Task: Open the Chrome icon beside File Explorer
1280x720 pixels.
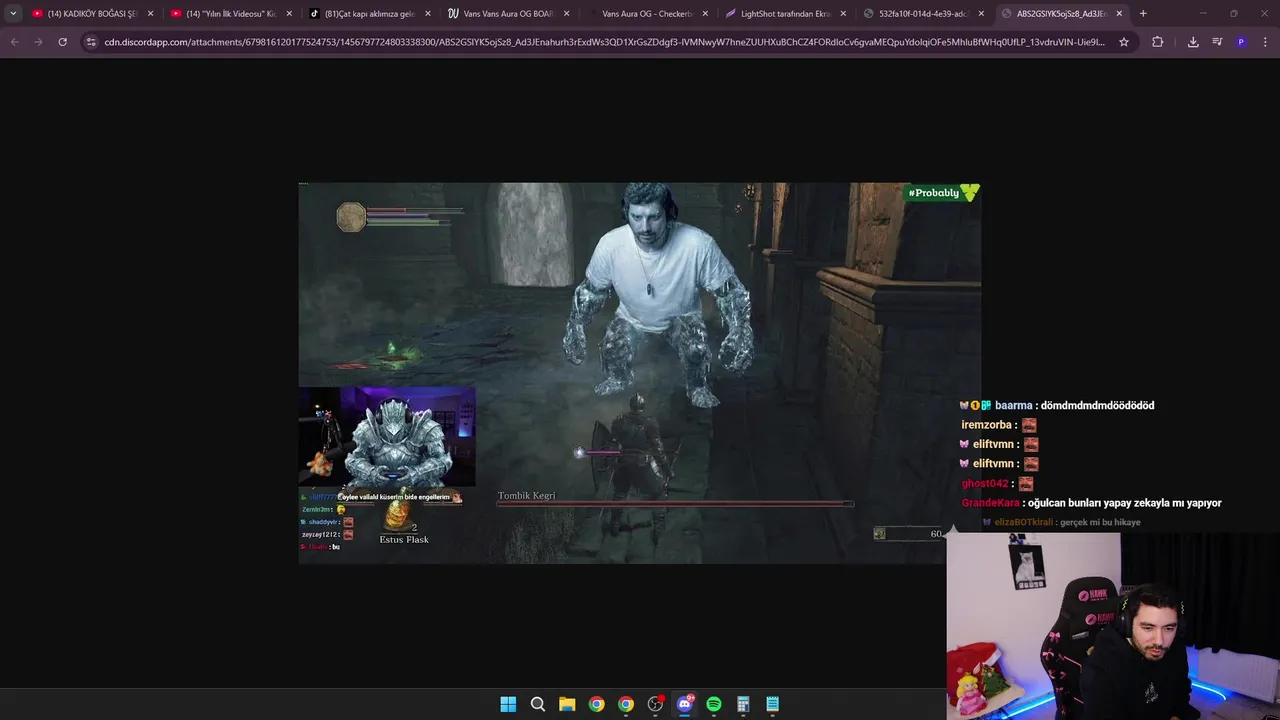Action: [x=596, y=704]
